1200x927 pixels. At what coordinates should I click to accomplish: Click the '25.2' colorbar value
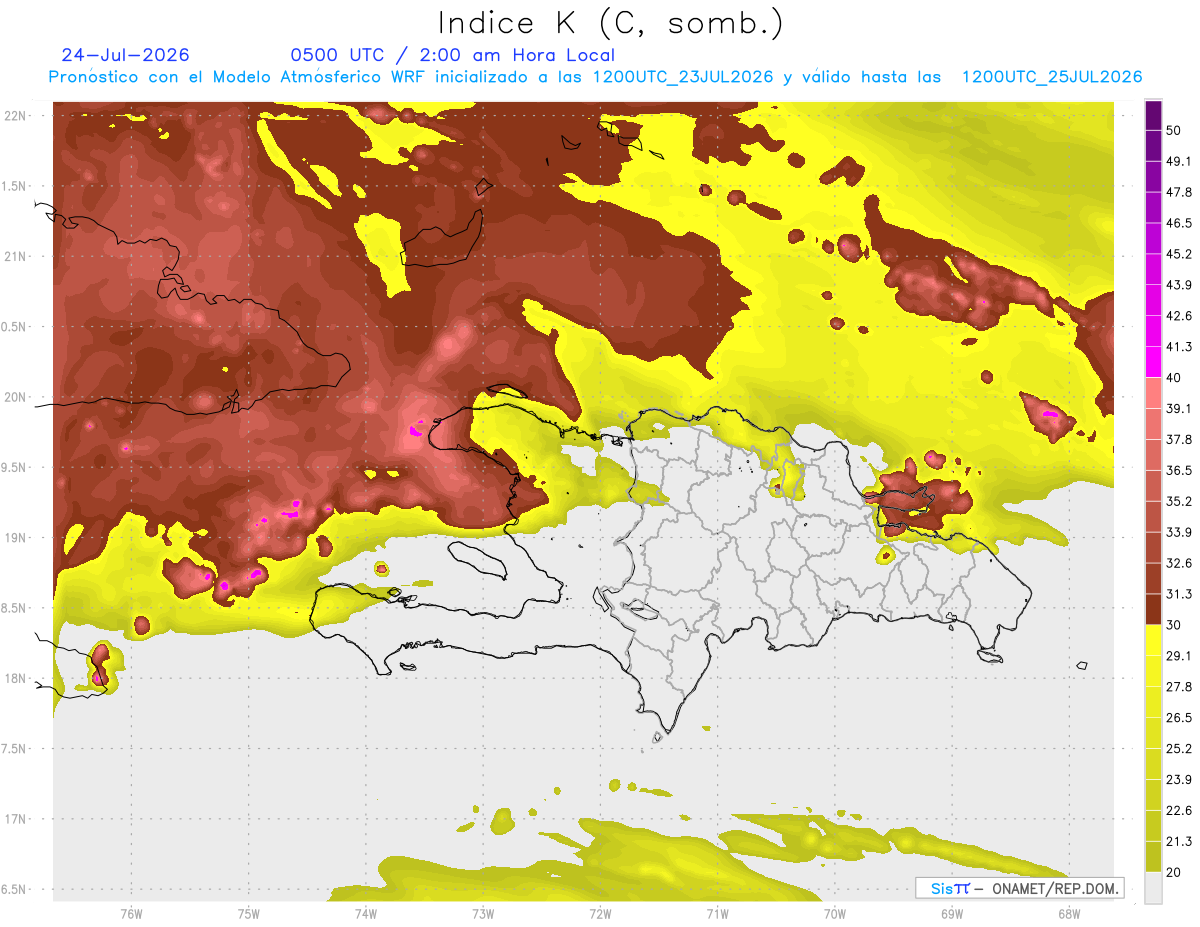coord(1179,748)
